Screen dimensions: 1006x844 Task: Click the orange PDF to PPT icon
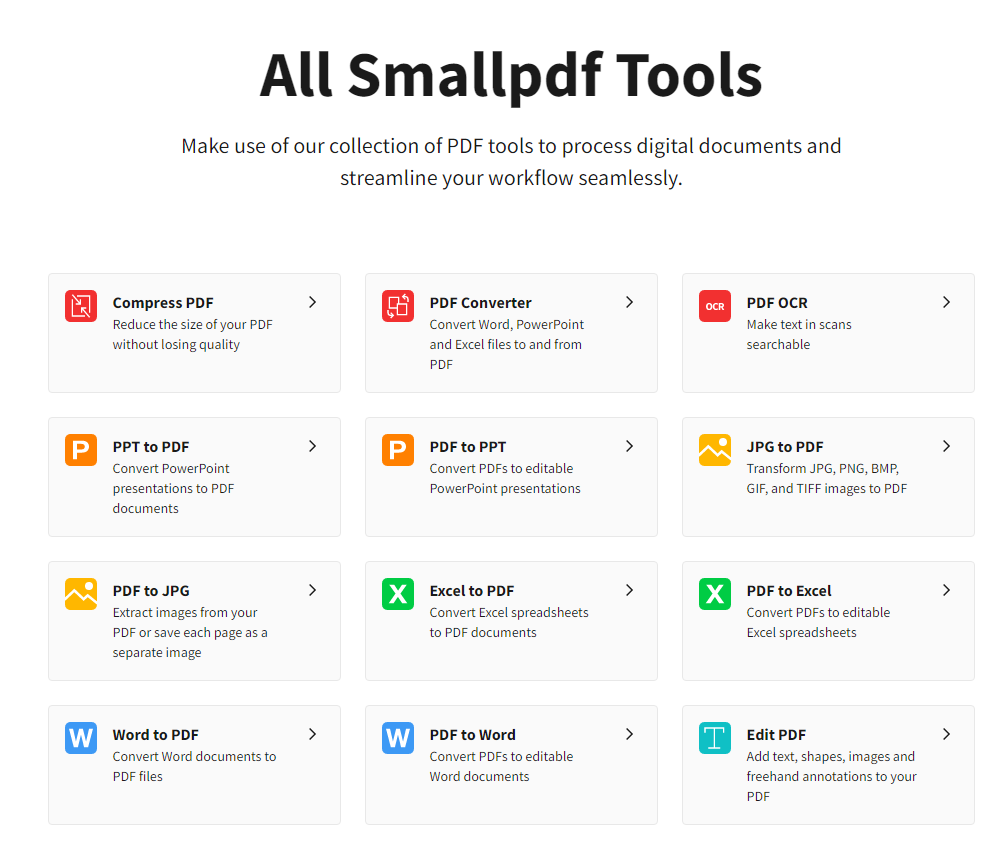coord(398,449)
